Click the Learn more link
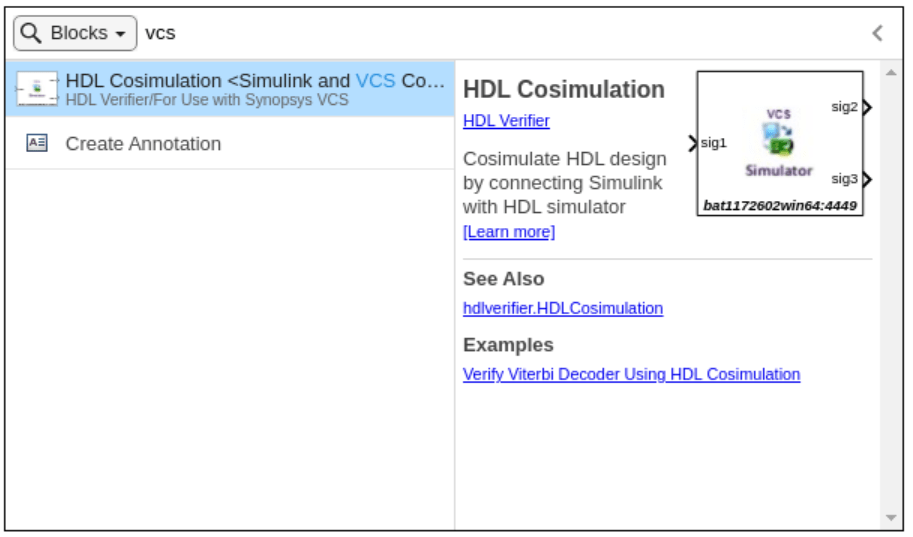 pyautogui.click(x=509, y=232)
